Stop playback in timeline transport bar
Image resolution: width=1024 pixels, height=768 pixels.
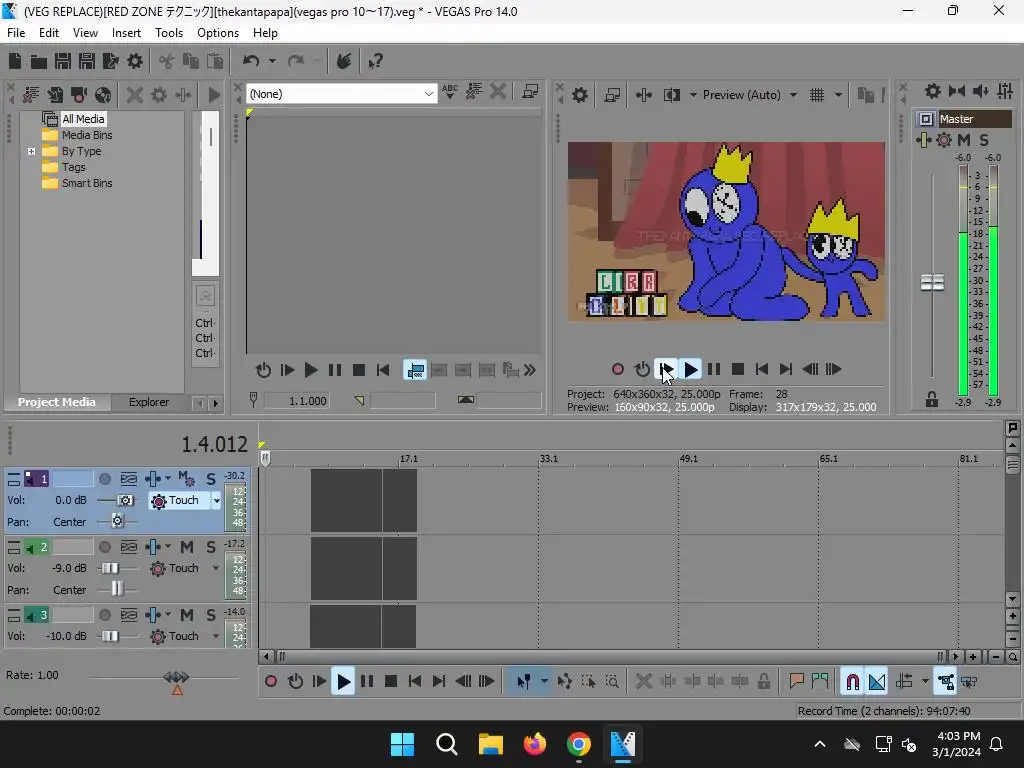click(x=391, y=682)
